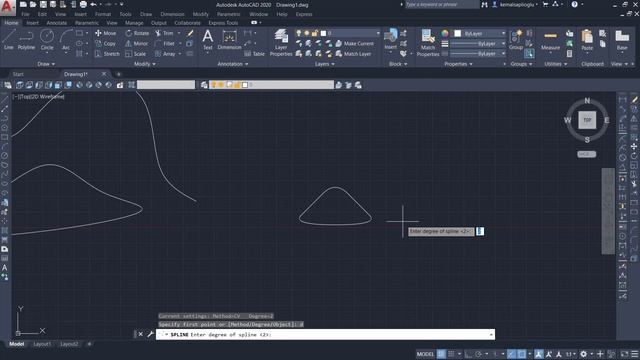
Task: Expand the Annotation panel
Action: click(x=233, y=64)
